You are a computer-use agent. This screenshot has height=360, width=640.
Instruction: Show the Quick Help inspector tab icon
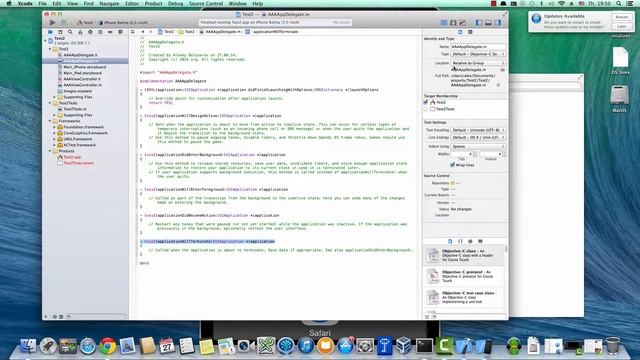tap(470, 32)
